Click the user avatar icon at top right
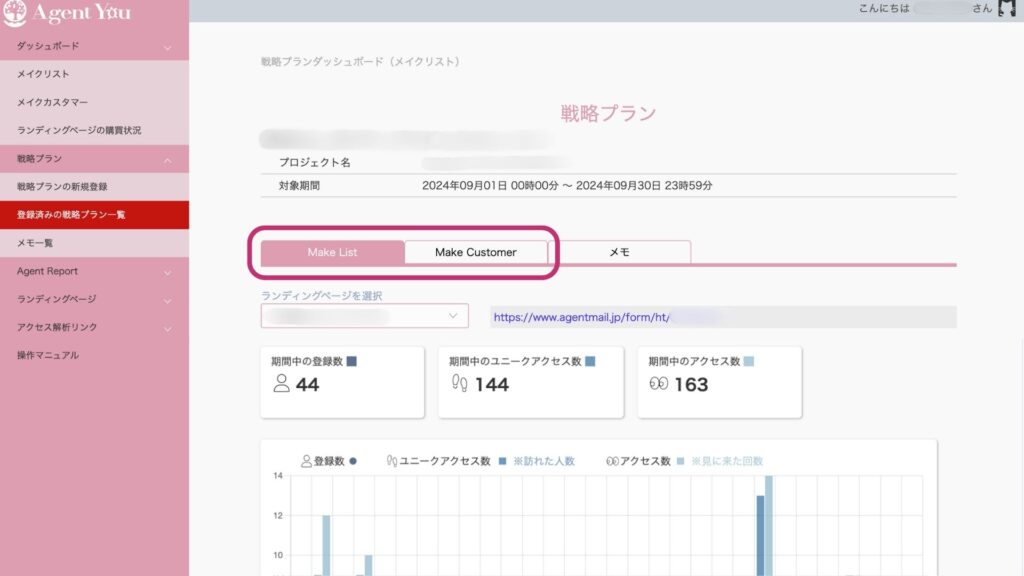This screenshot has width=1024, height=576. pyautogui.click(x=1007, y=9)
